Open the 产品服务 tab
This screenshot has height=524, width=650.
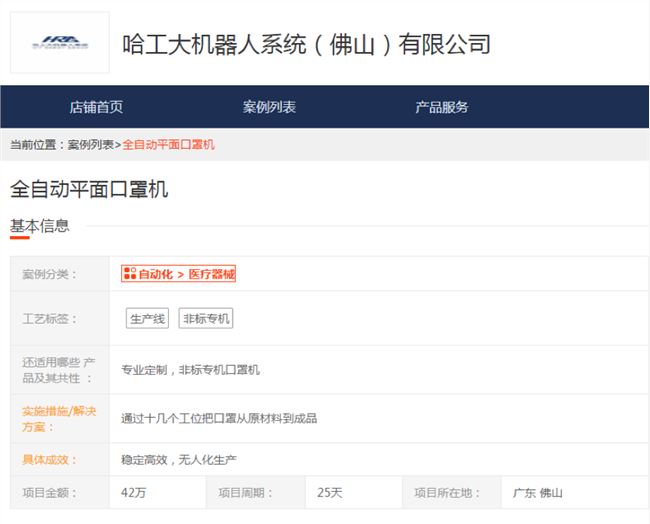coord(442,107)
